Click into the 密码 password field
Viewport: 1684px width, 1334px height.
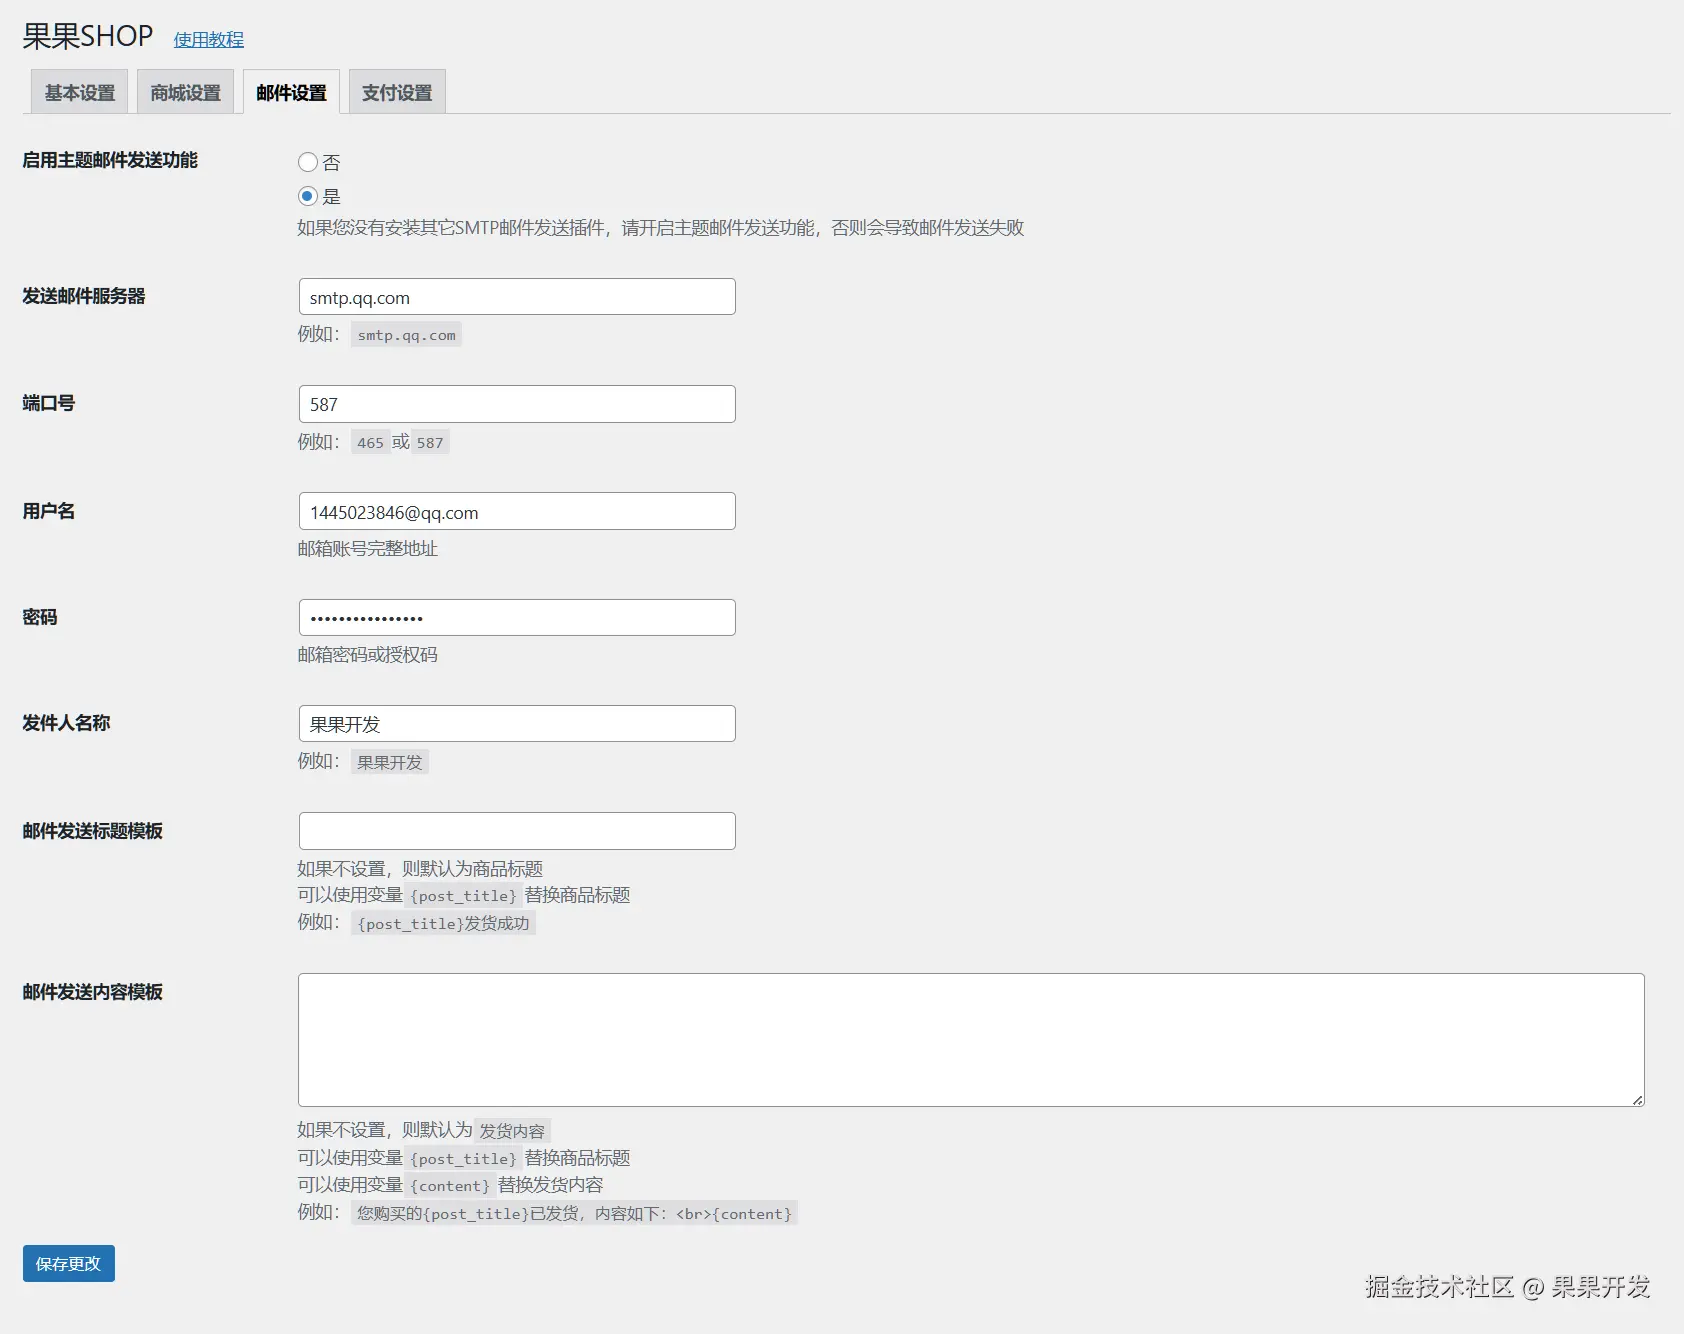(516, 617)
